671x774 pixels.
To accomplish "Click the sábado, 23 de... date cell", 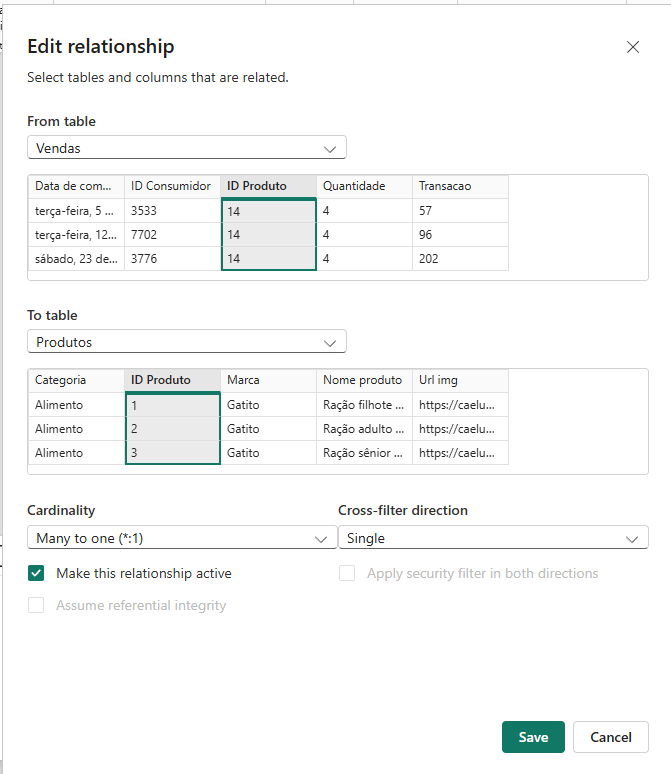I will click(77, 259).
